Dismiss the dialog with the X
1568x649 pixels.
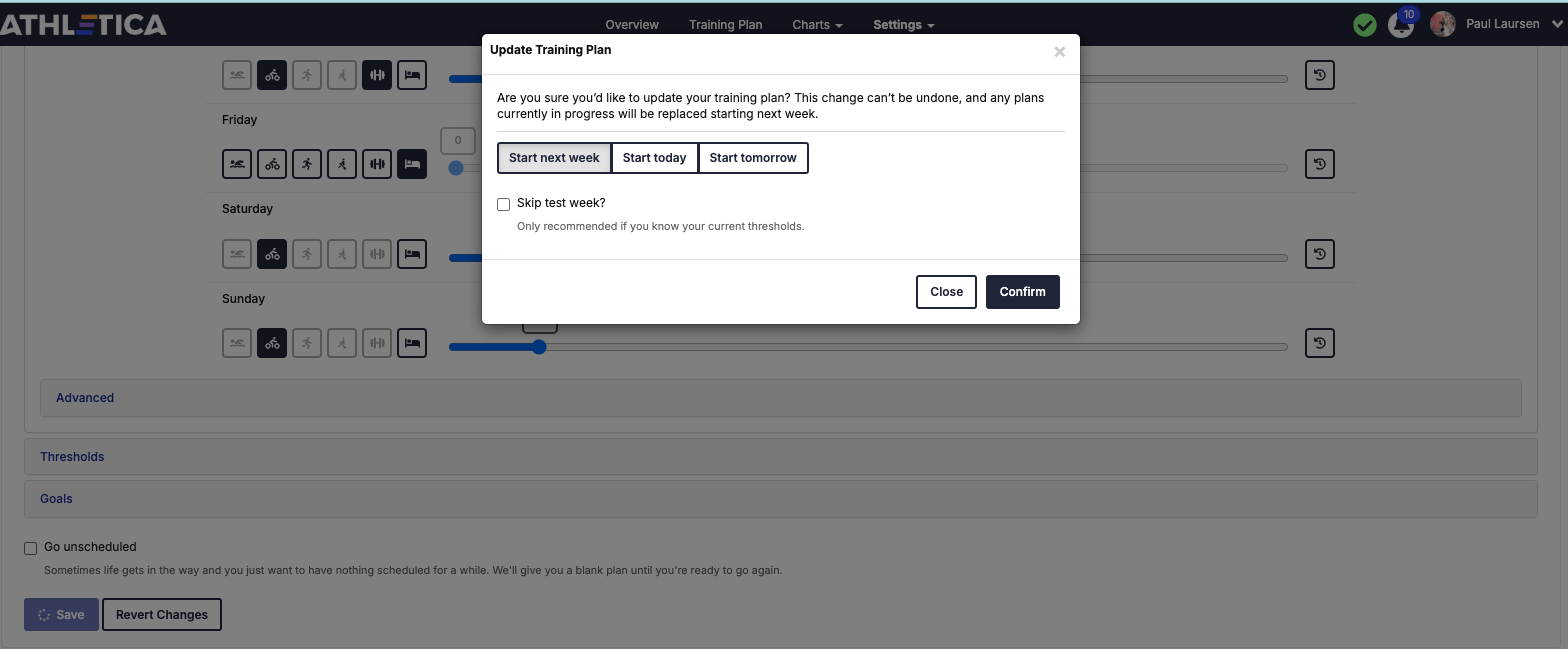point(1059,52)
